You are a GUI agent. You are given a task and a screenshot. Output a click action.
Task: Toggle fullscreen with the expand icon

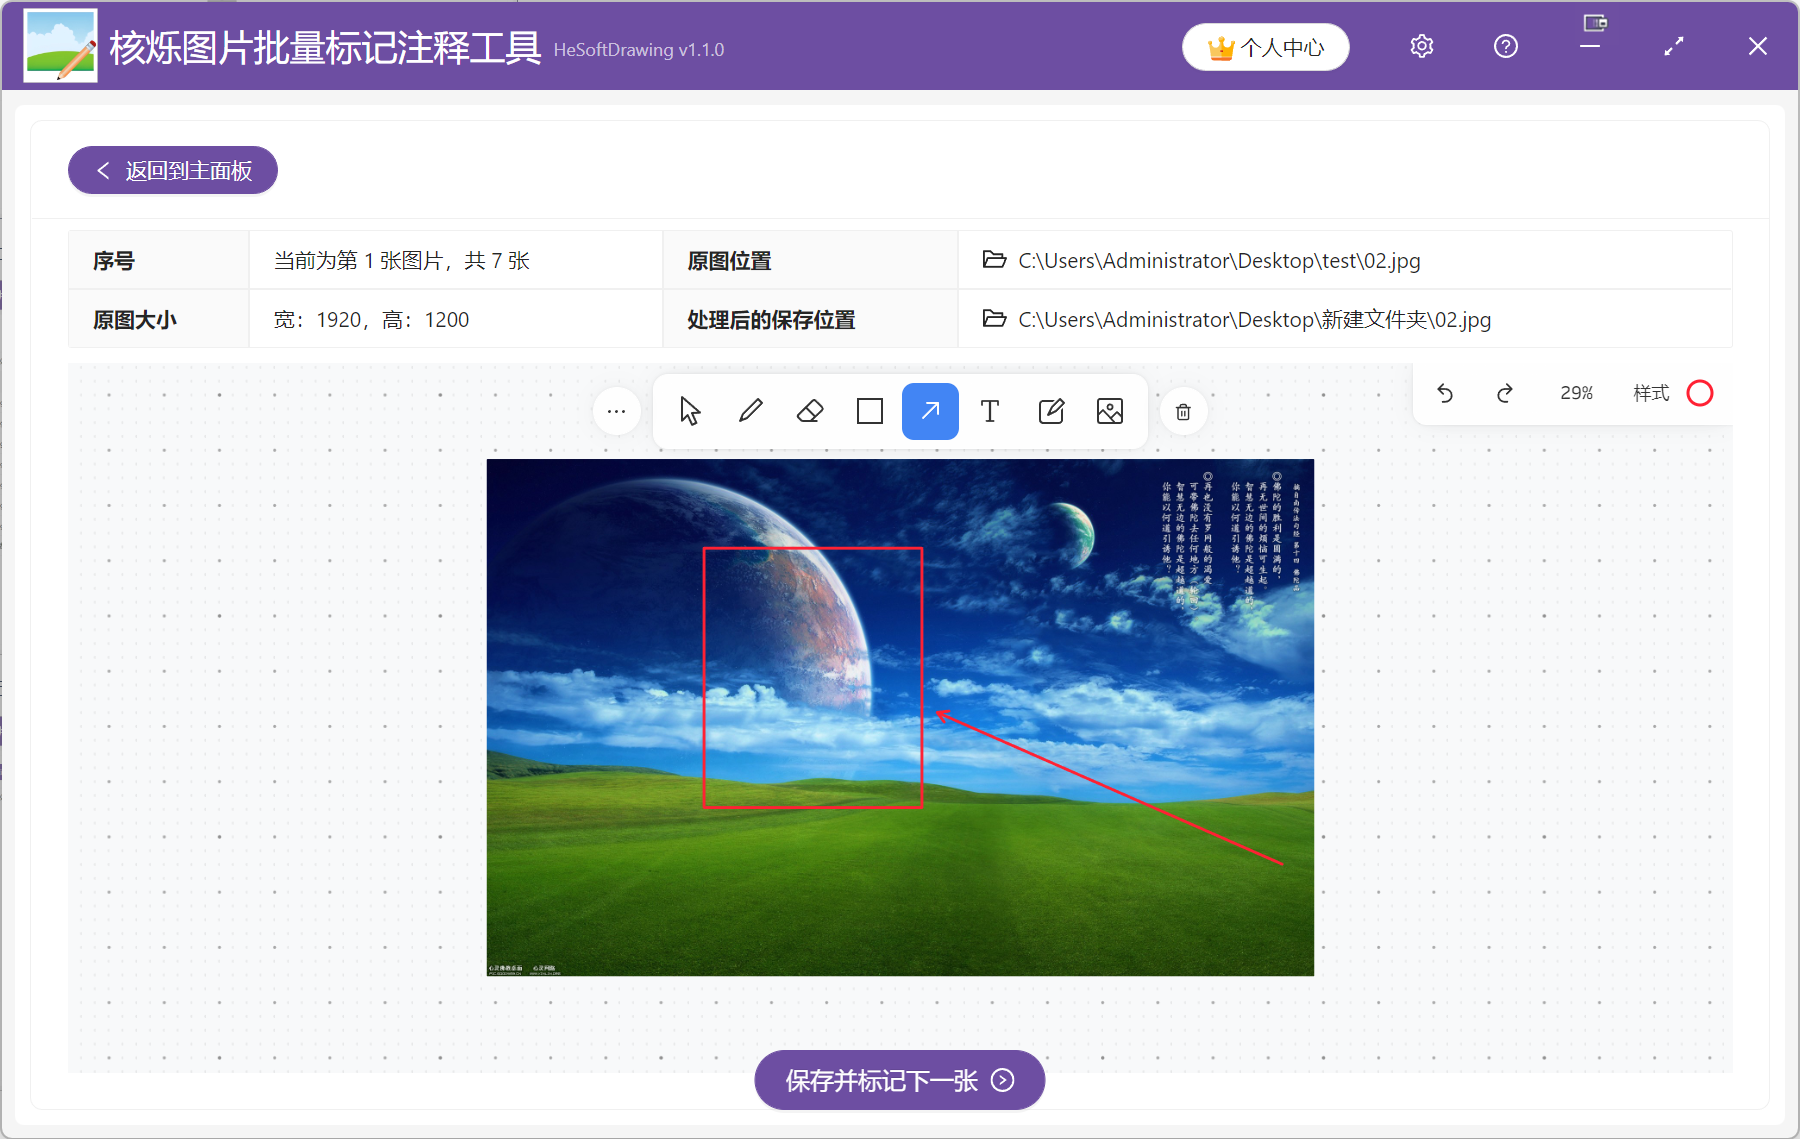[1673, 46]
